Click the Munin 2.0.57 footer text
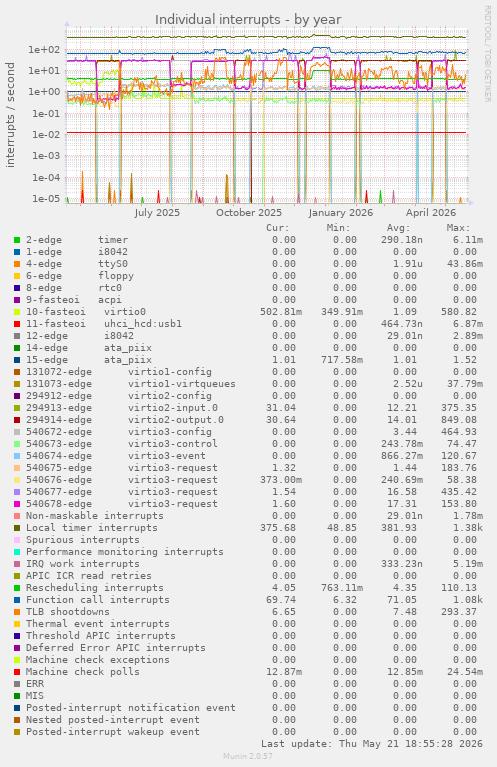Screen dimensions: 497x767 pyautogui.click(x=248, y=756)
